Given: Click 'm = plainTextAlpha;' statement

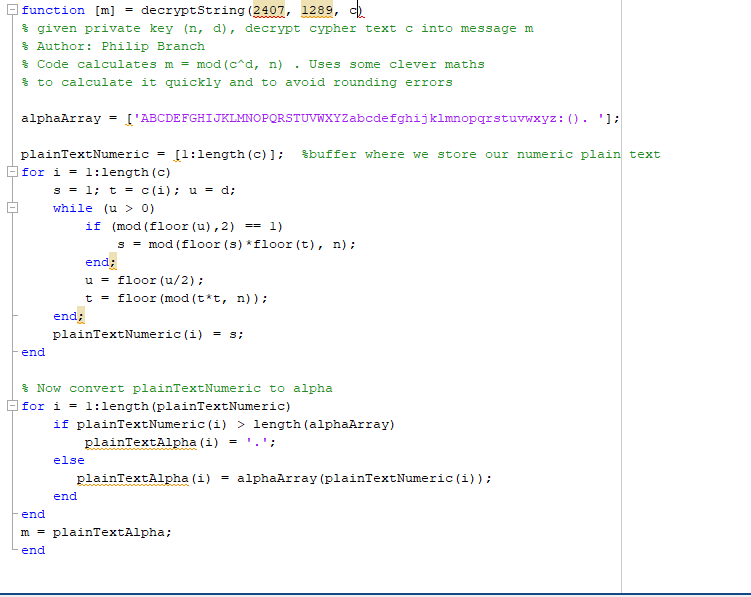Looking at the screenshot, I should [96, 532].
